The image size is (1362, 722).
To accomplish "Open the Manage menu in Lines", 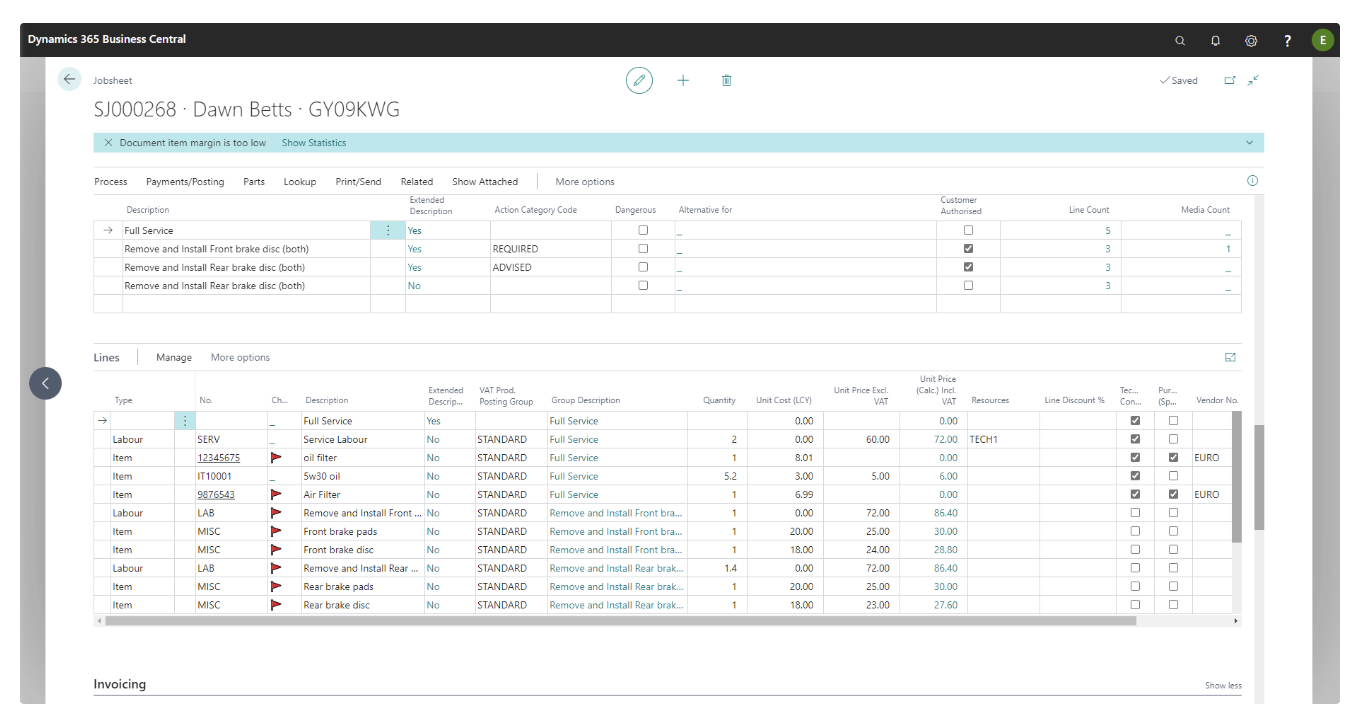I will (174, 358).
